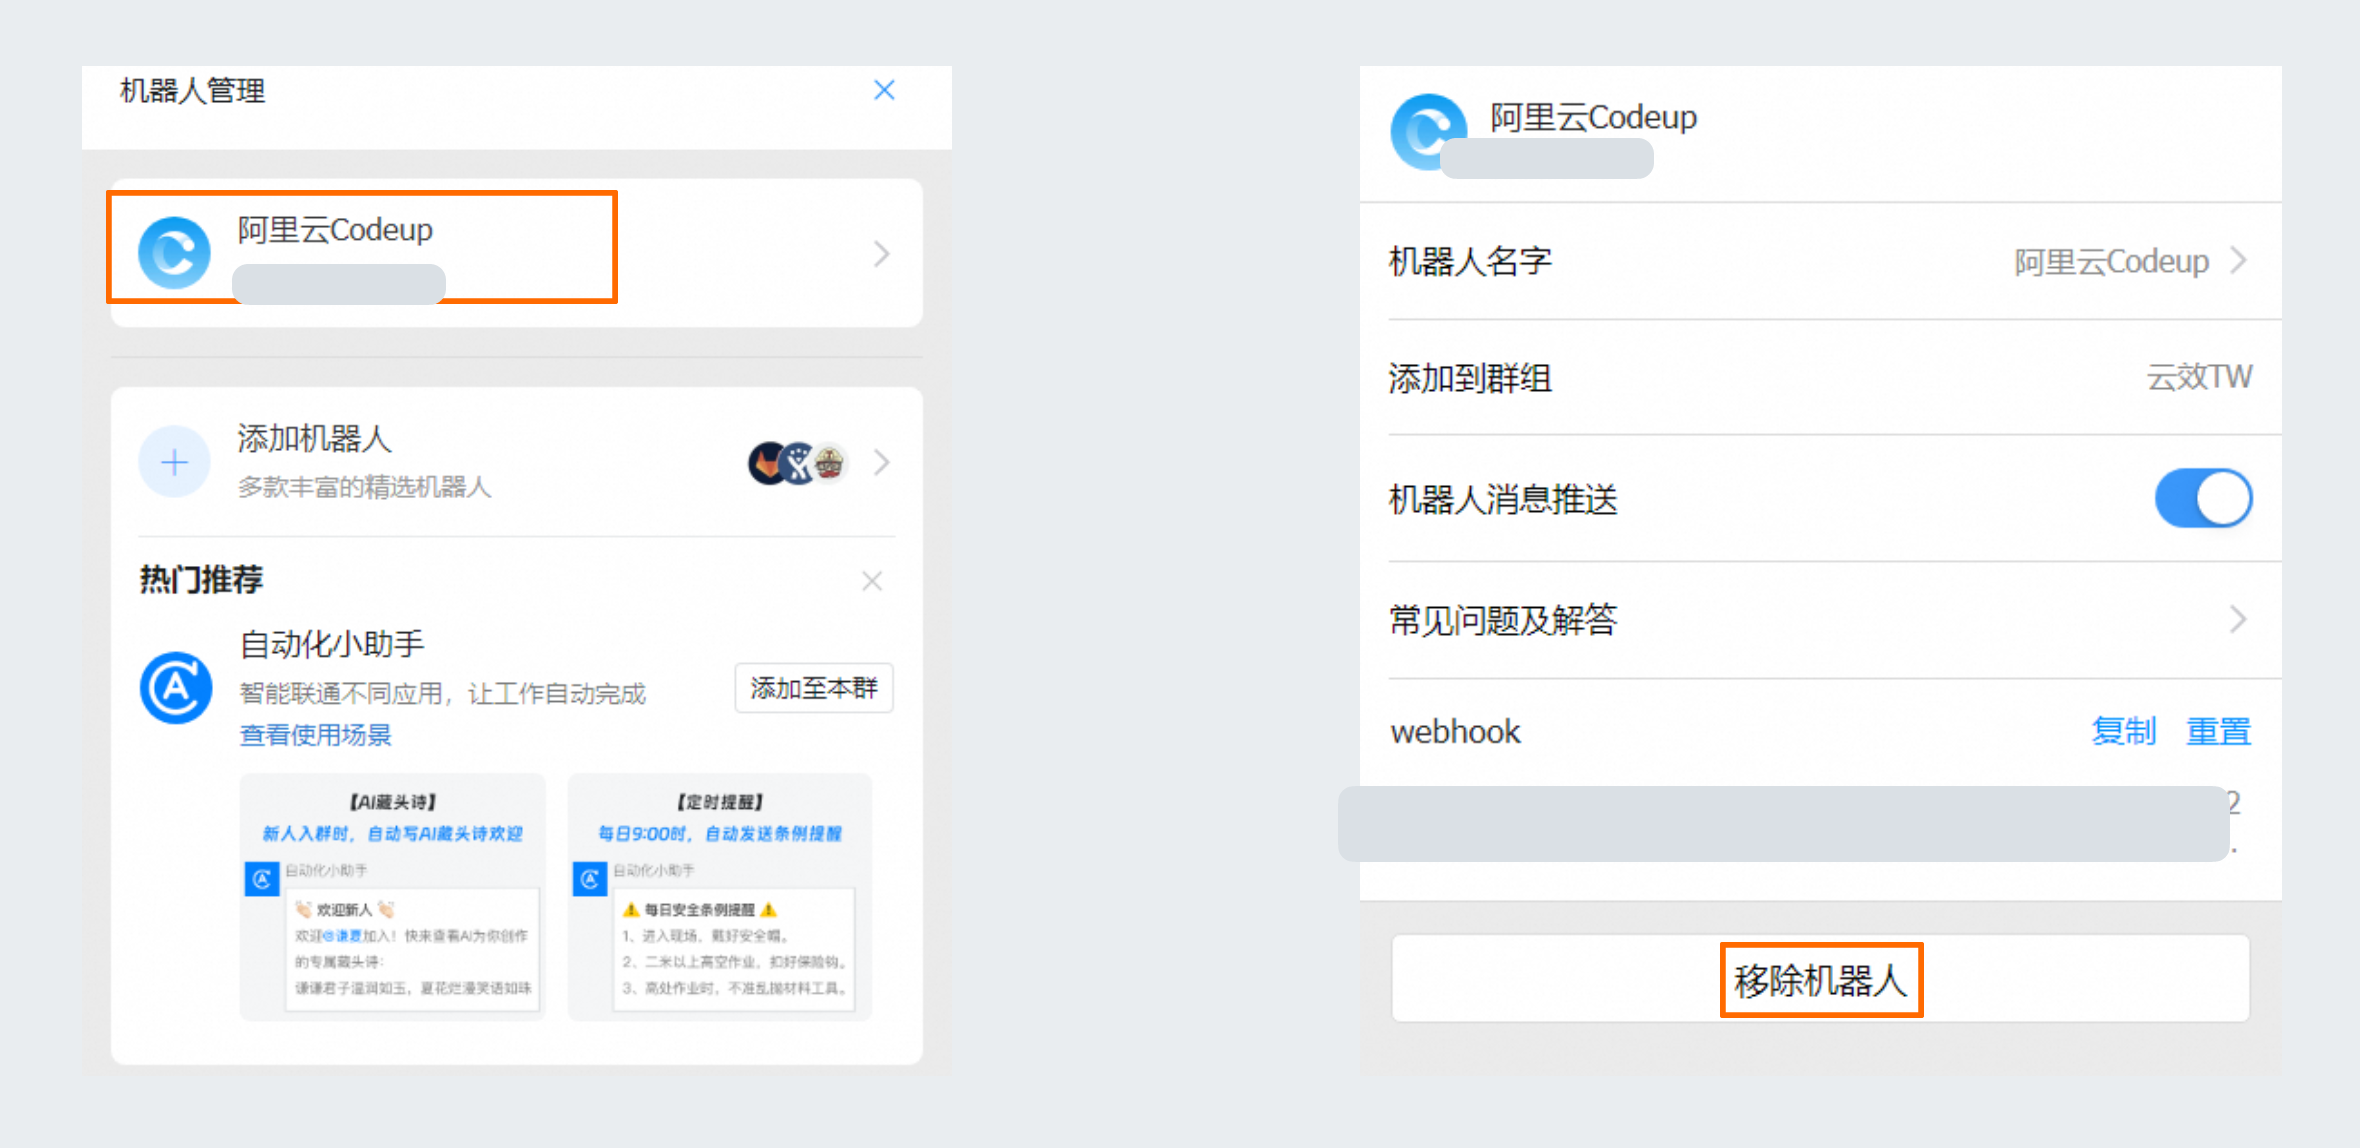Open the 查看使用场景 link
This screenshot has width=2360, height=1148.
point(316,735)
